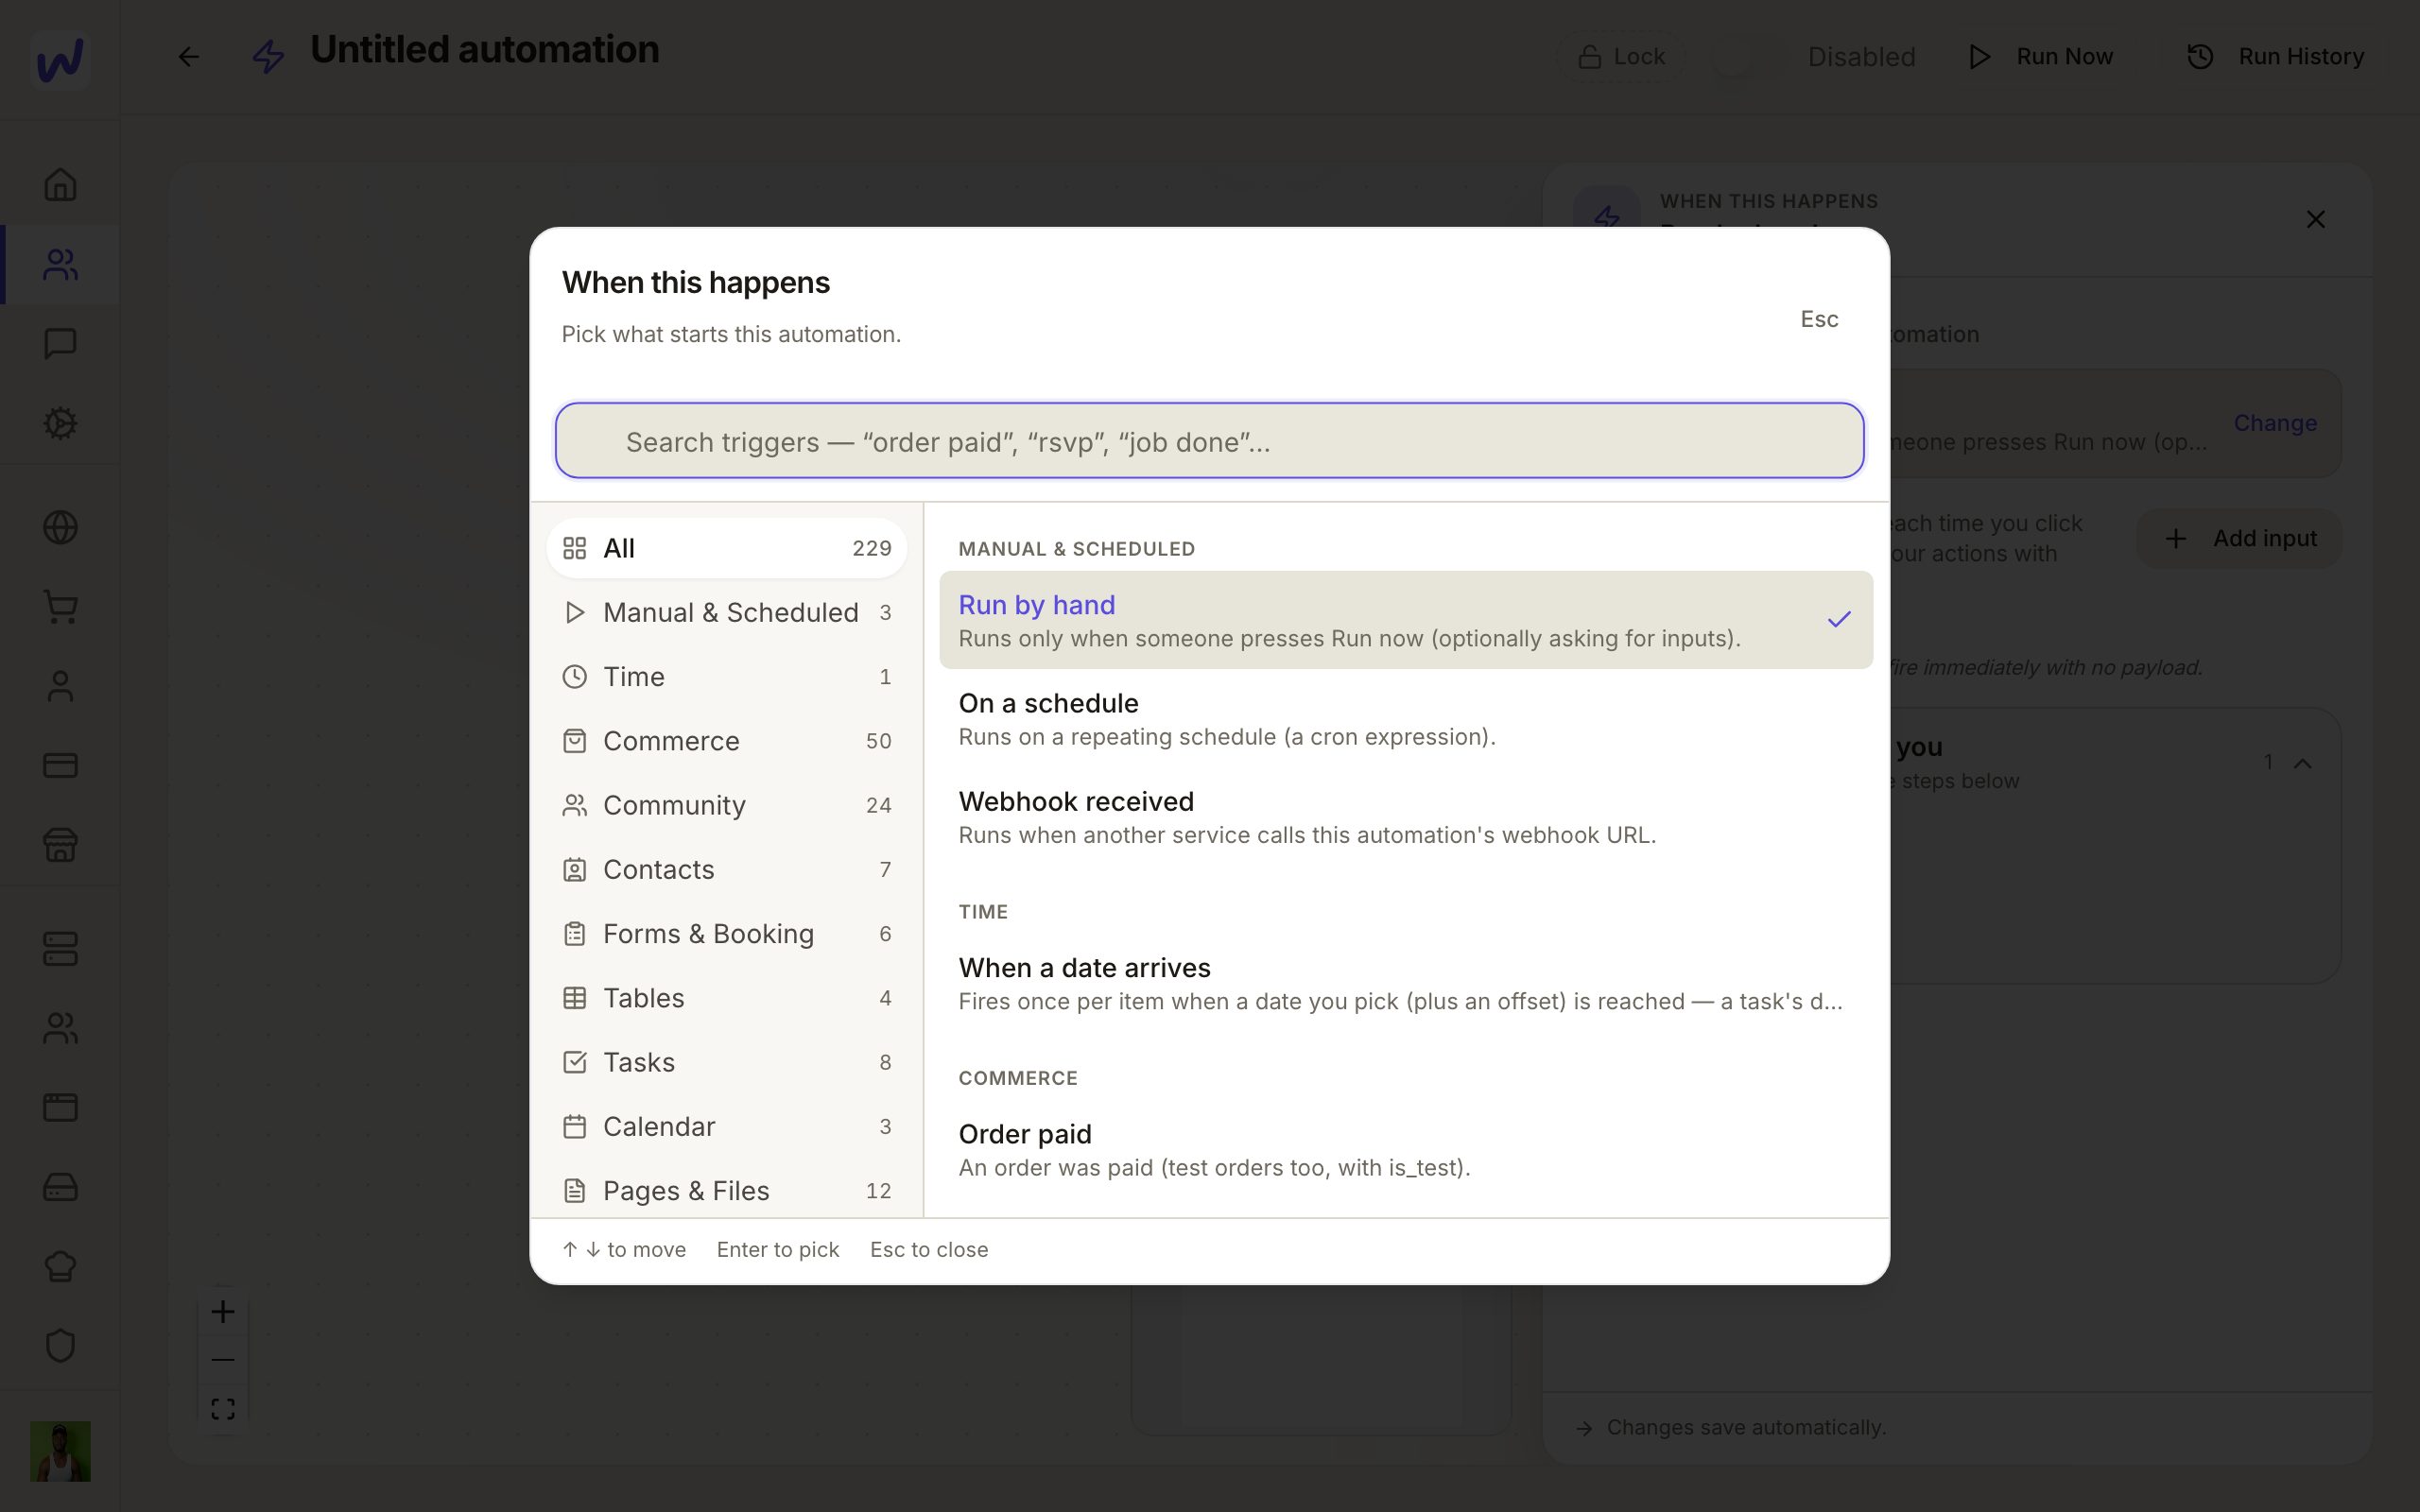This screenshot has height=1512, width=2420.
Task: Click the W logo in the sidebar
Action: 60,60
